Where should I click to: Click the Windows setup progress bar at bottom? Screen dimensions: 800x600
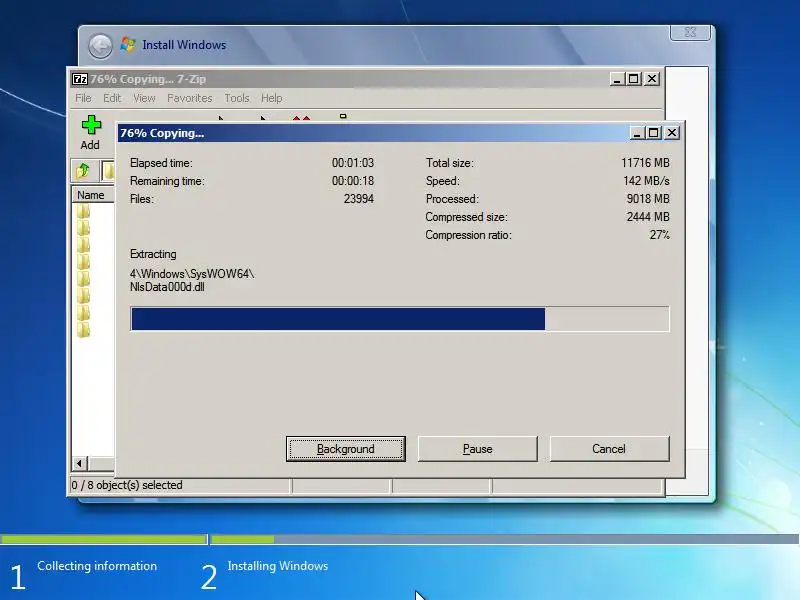pos(400,539)
